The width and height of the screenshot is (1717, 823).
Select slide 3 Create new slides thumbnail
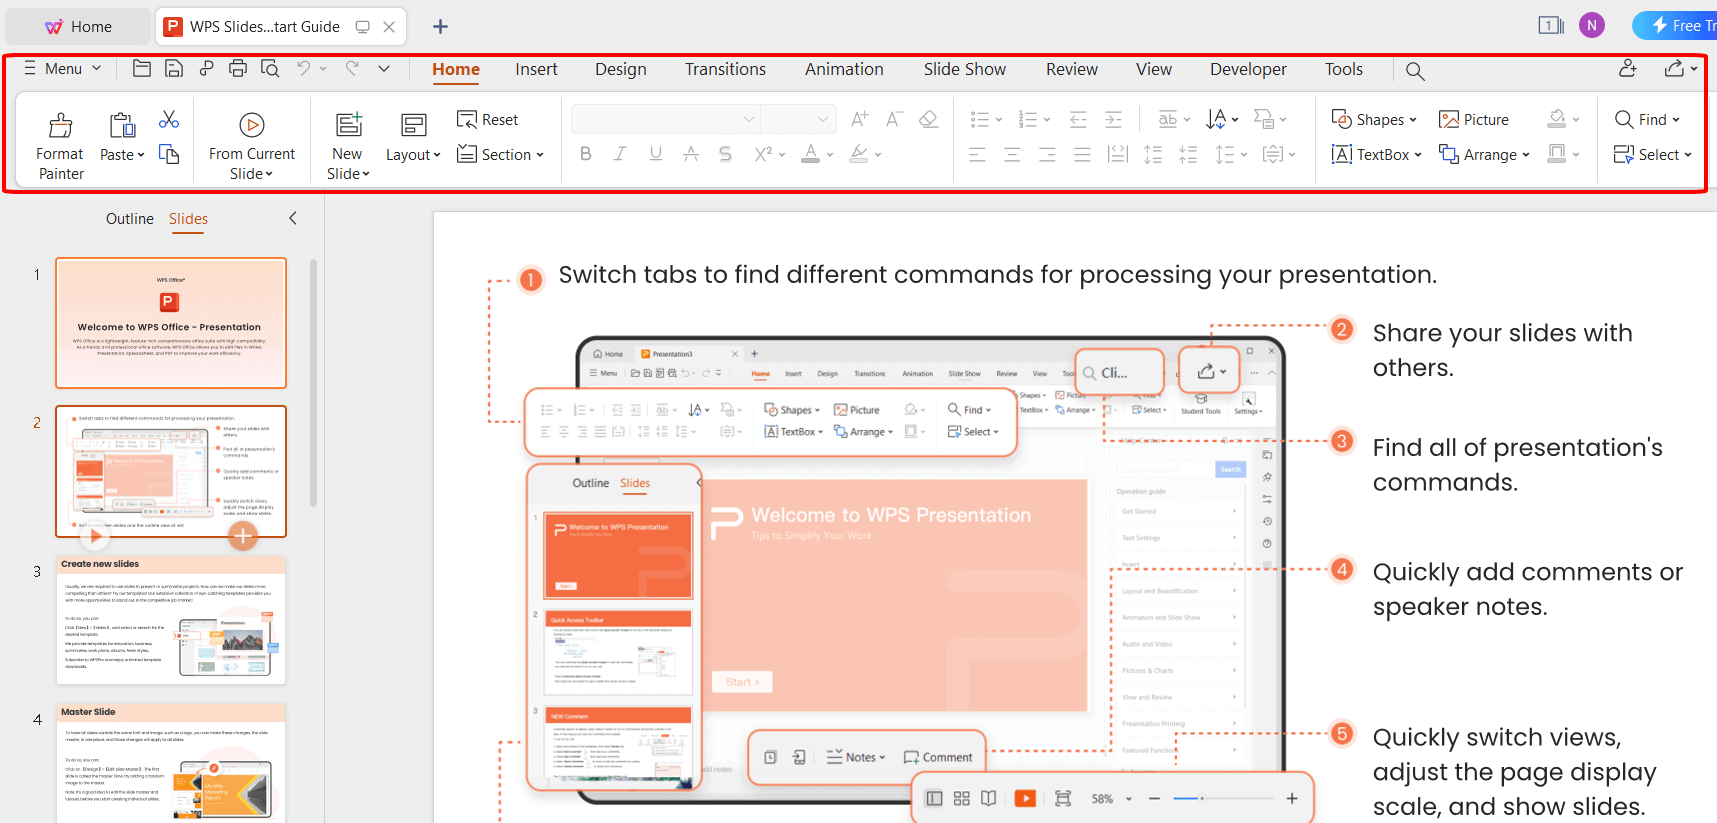[171, 619]
